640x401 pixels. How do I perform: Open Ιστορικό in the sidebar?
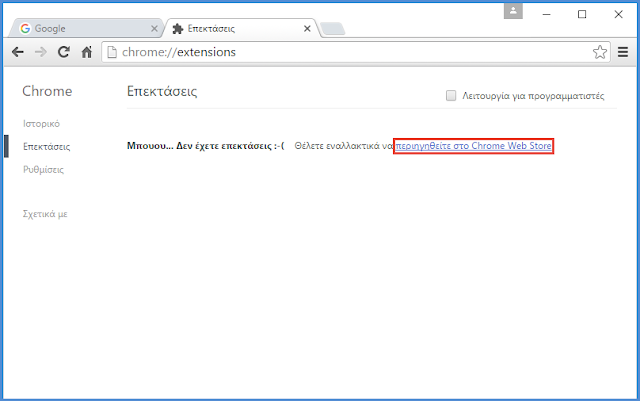41,124
